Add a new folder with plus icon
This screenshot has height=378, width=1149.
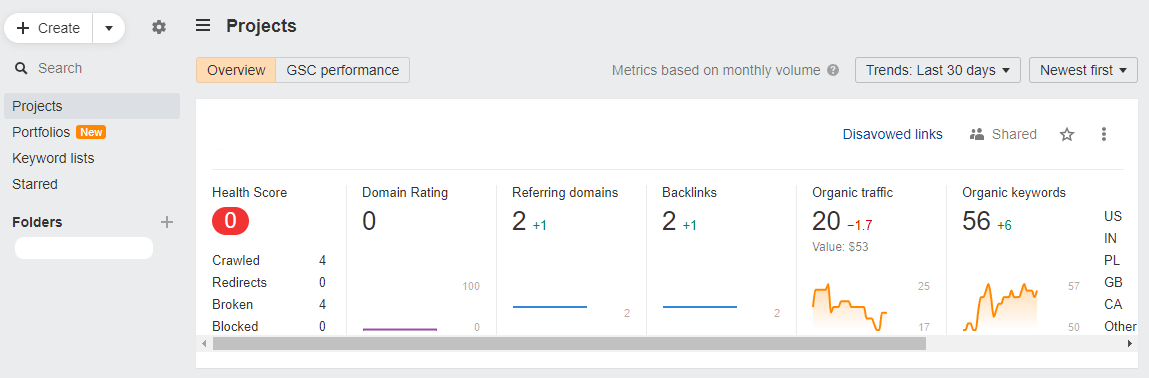(167, 222)
